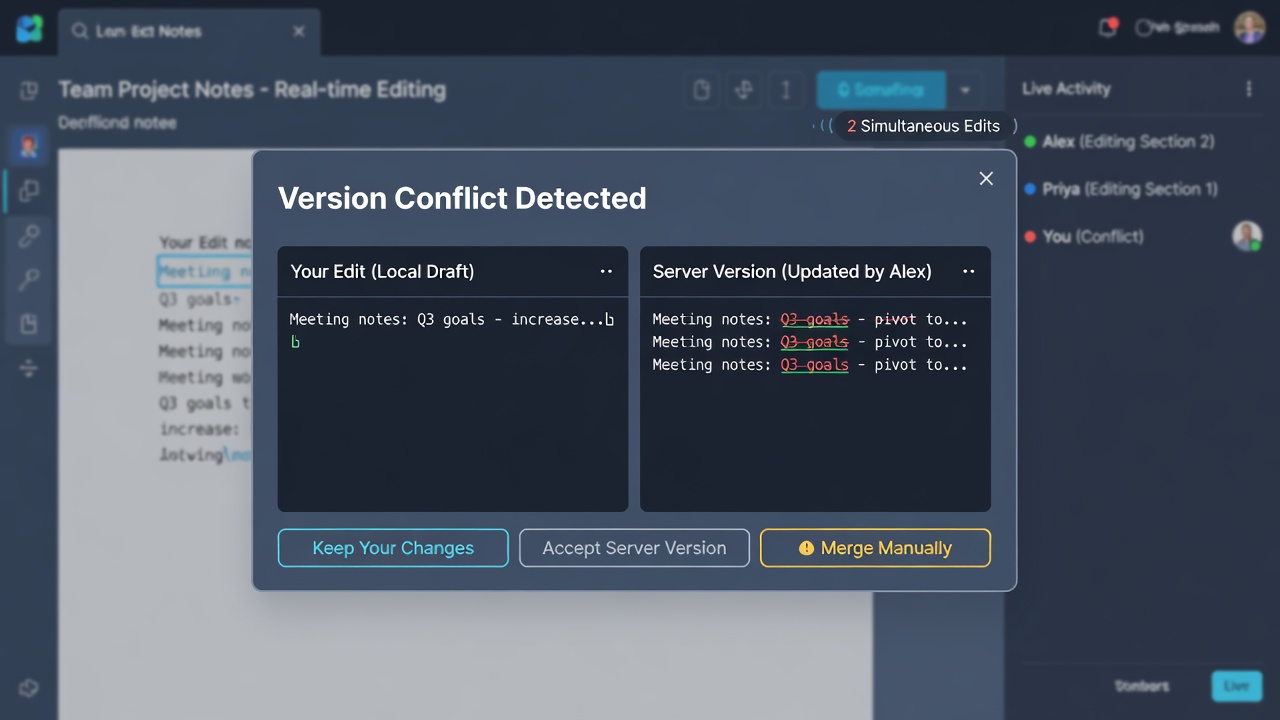The image size is (1280, 720).
Task: Click the app logo in top-left corner
Action: pyautogui.click(x=30, y=29)
